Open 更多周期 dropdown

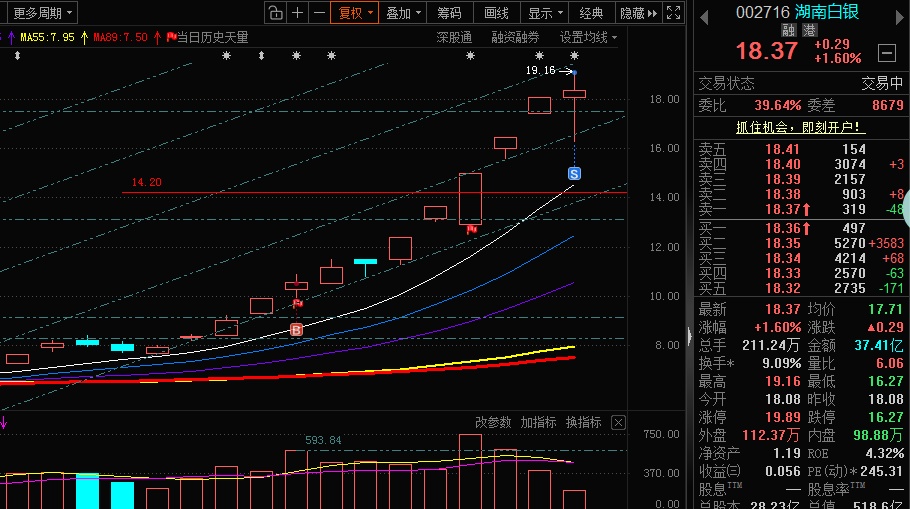click(42, 13)
